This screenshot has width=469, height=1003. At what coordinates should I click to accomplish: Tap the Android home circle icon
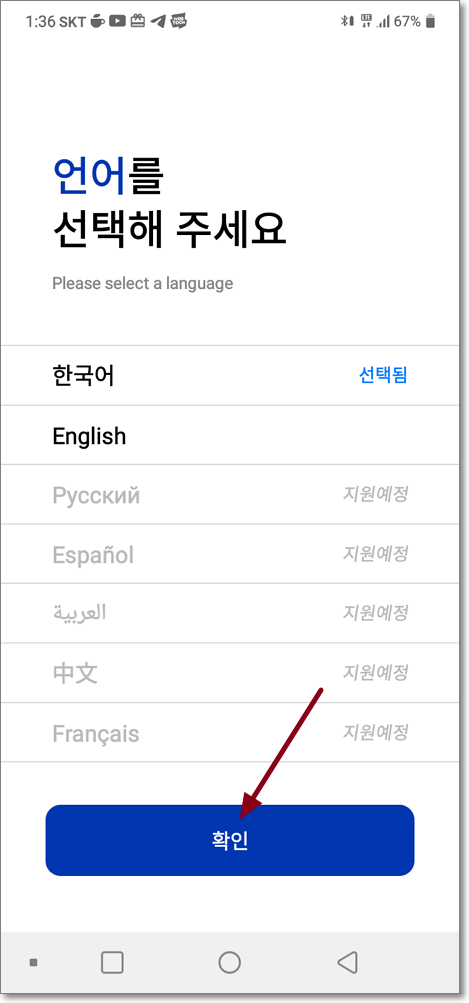(x=229, y=961)
